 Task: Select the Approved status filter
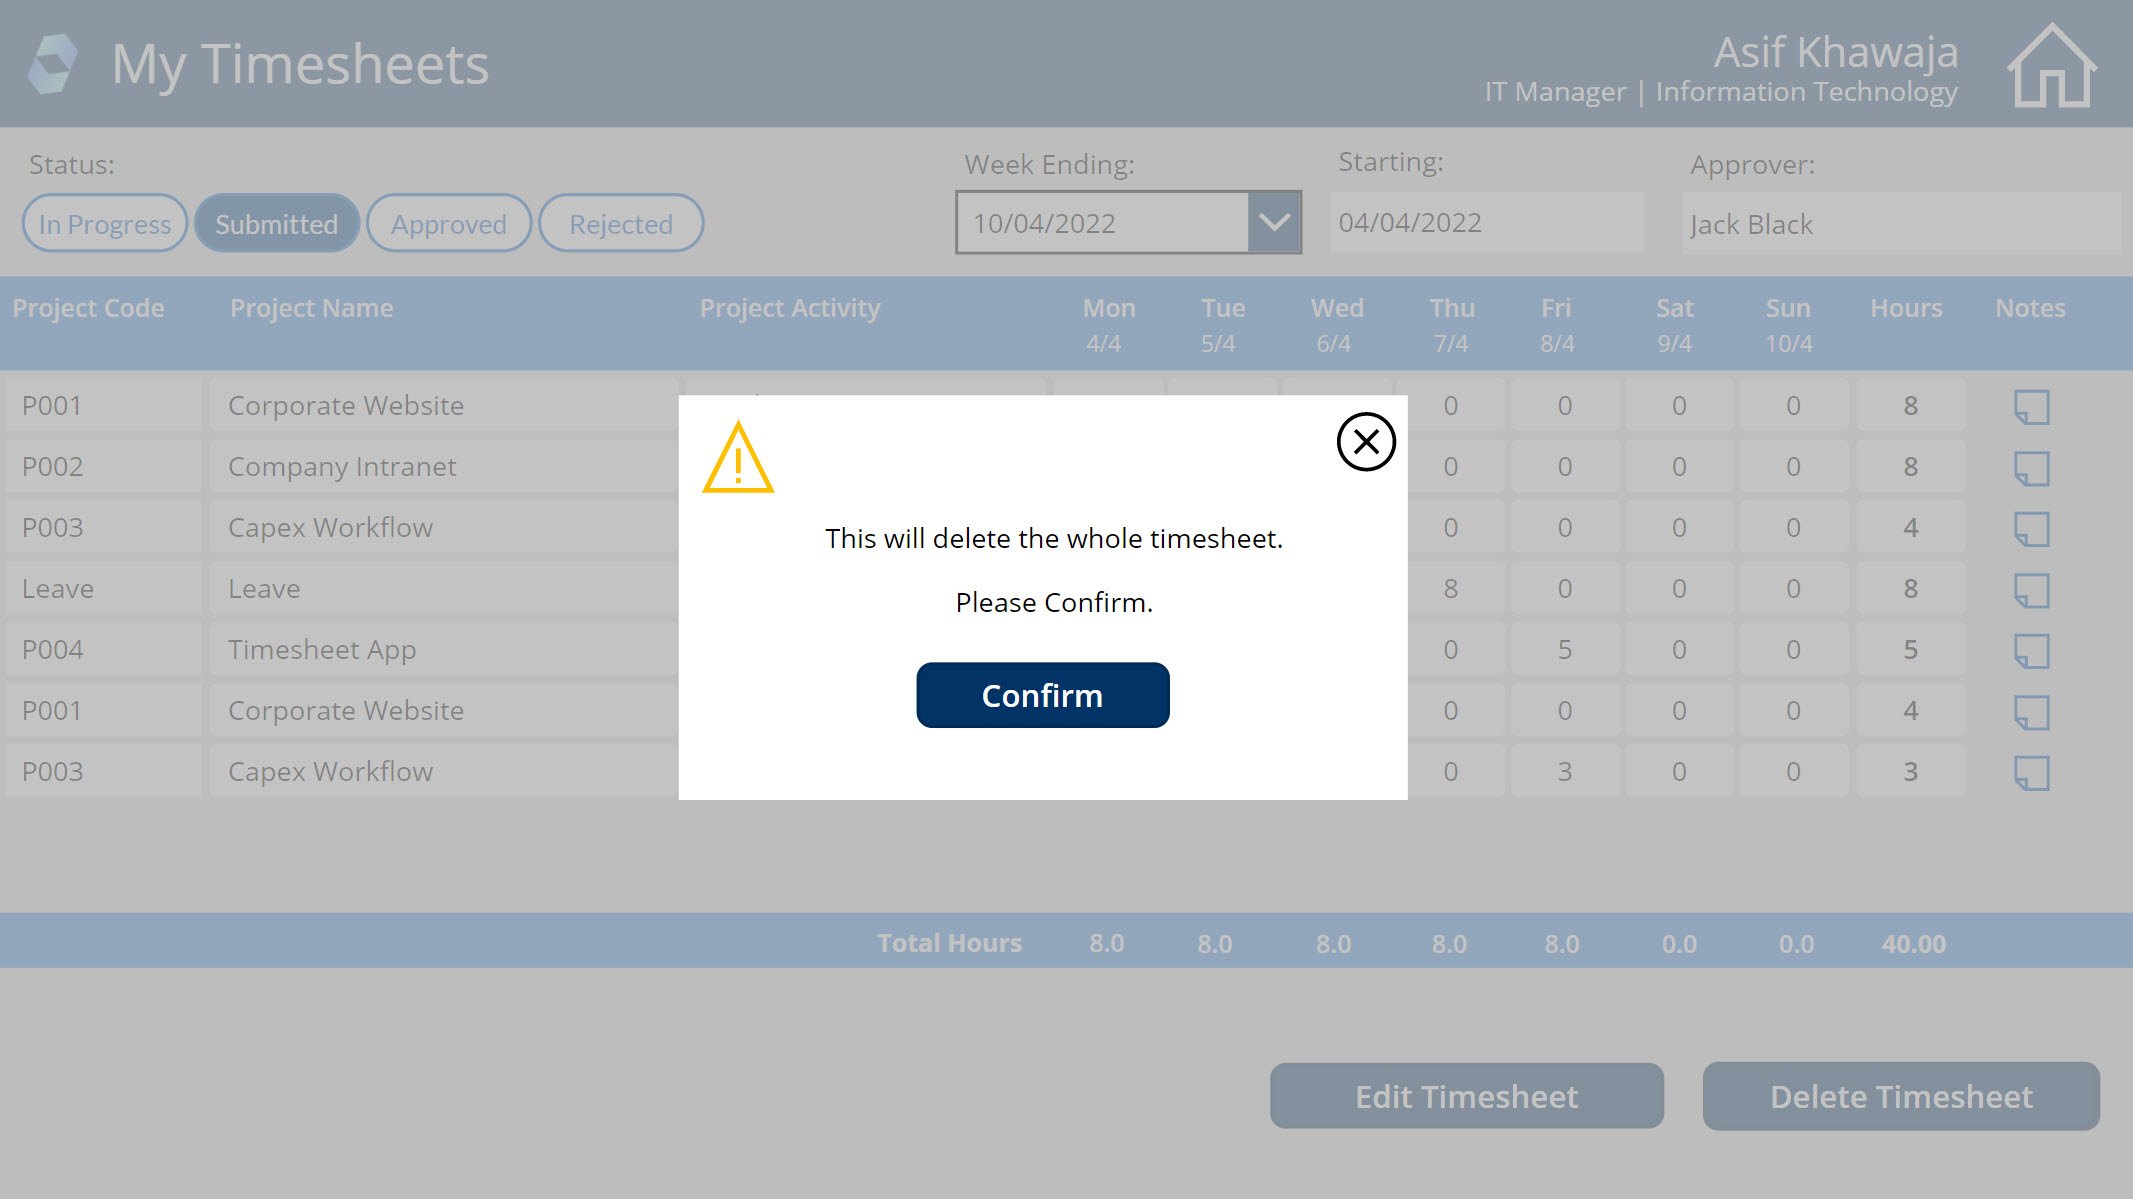[x=448, y=224]
